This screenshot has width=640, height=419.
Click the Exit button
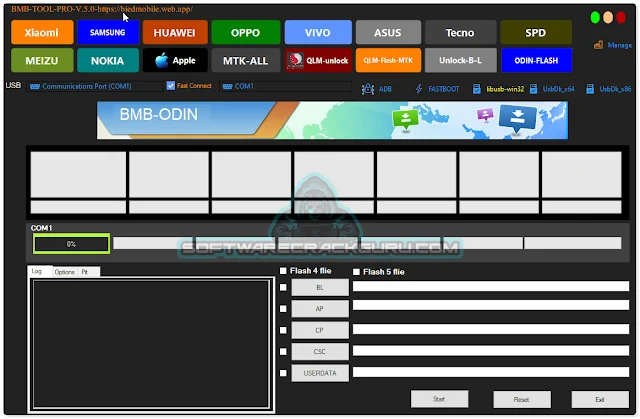coord(600,399)
